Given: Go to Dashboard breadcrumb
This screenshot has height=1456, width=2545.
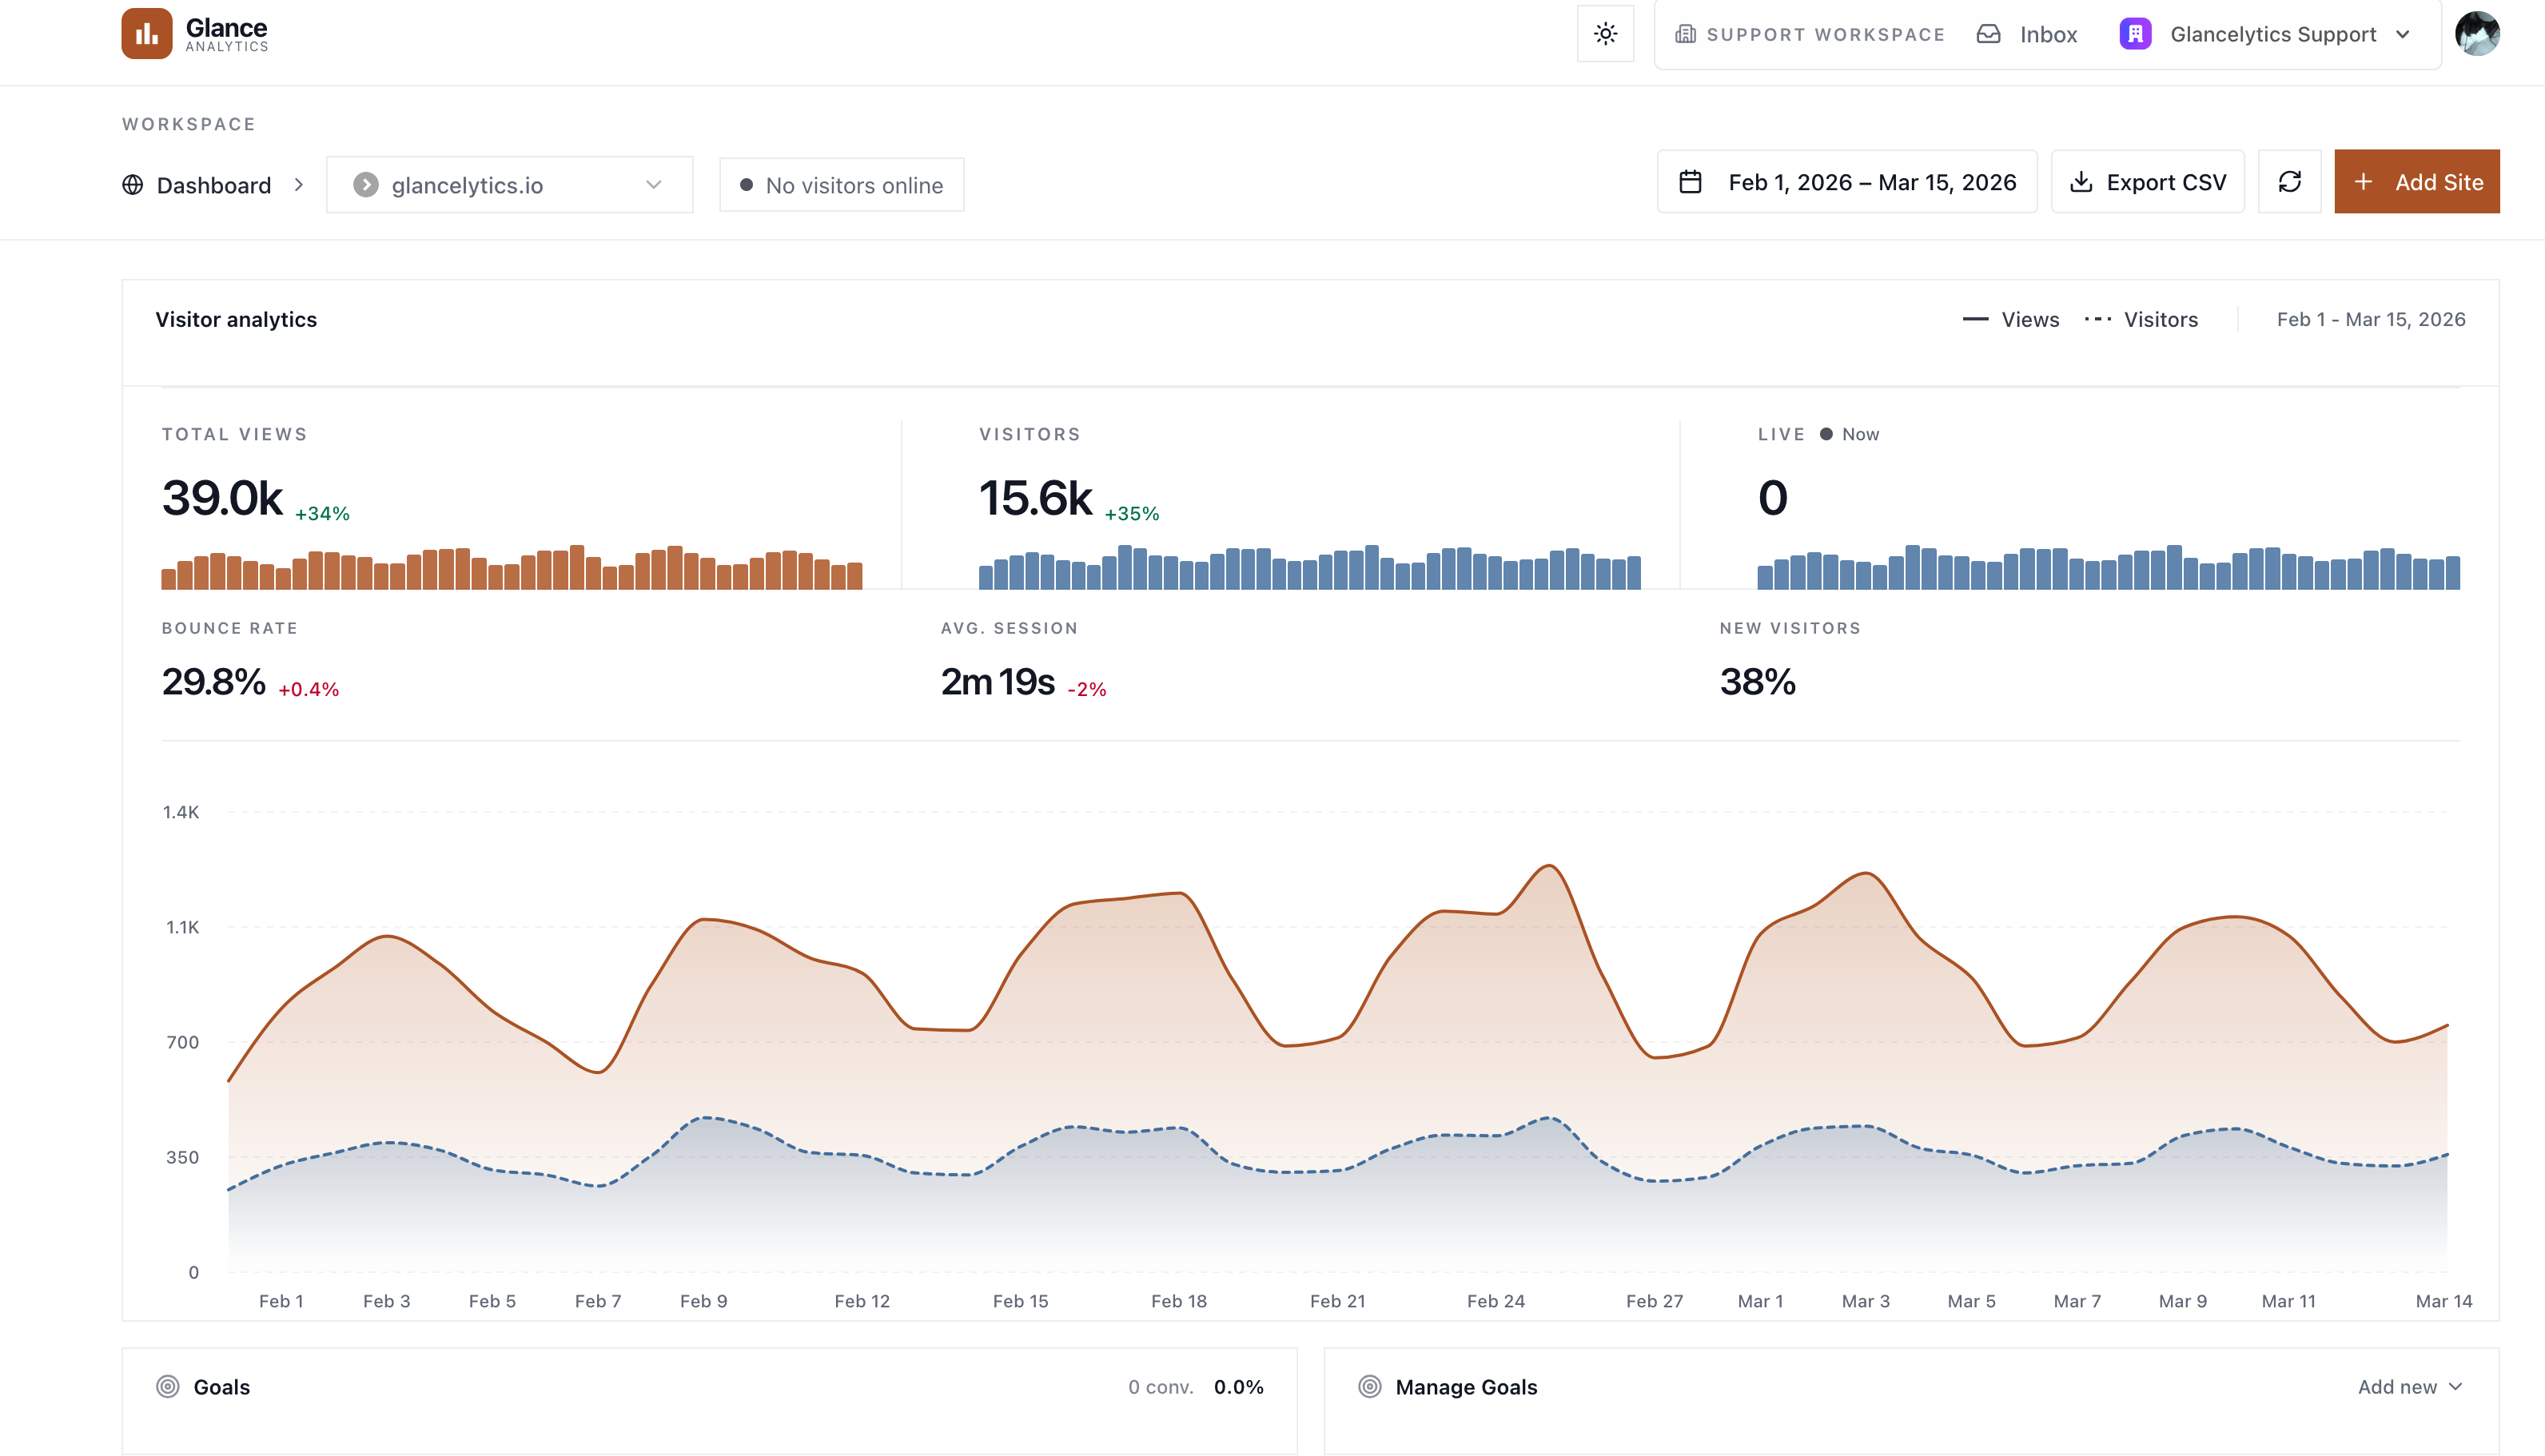Looking at the screenshot, I should click(214, 185).
